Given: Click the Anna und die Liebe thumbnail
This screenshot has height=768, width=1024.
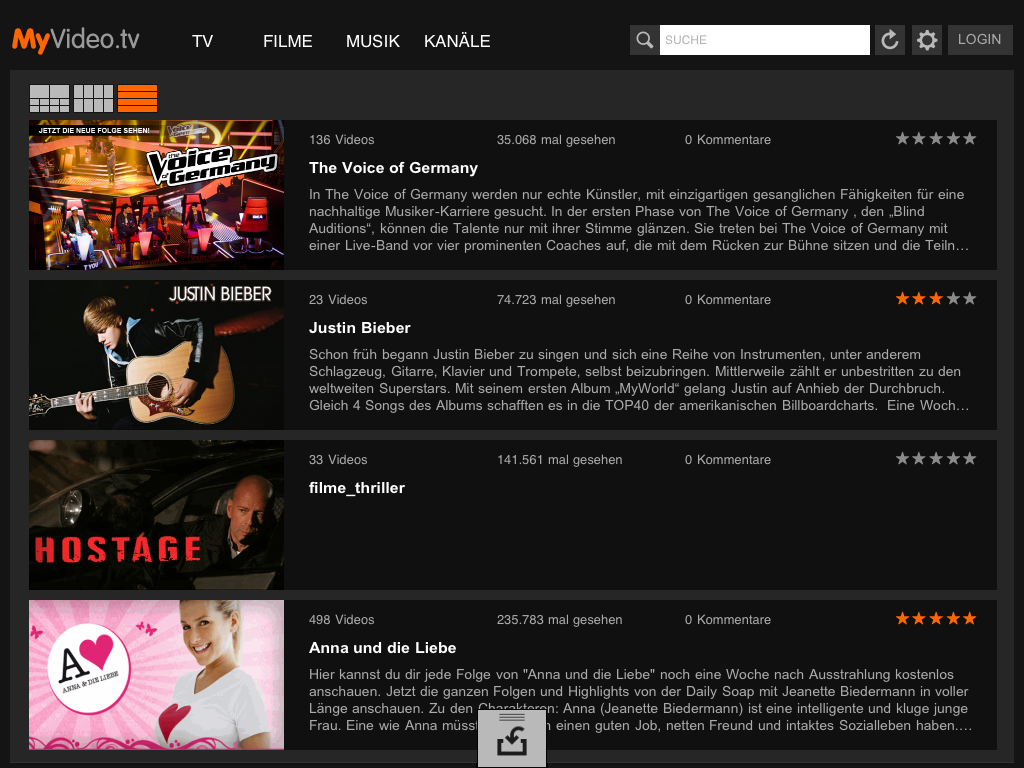Looking at the screenshot, I should 156,674.
